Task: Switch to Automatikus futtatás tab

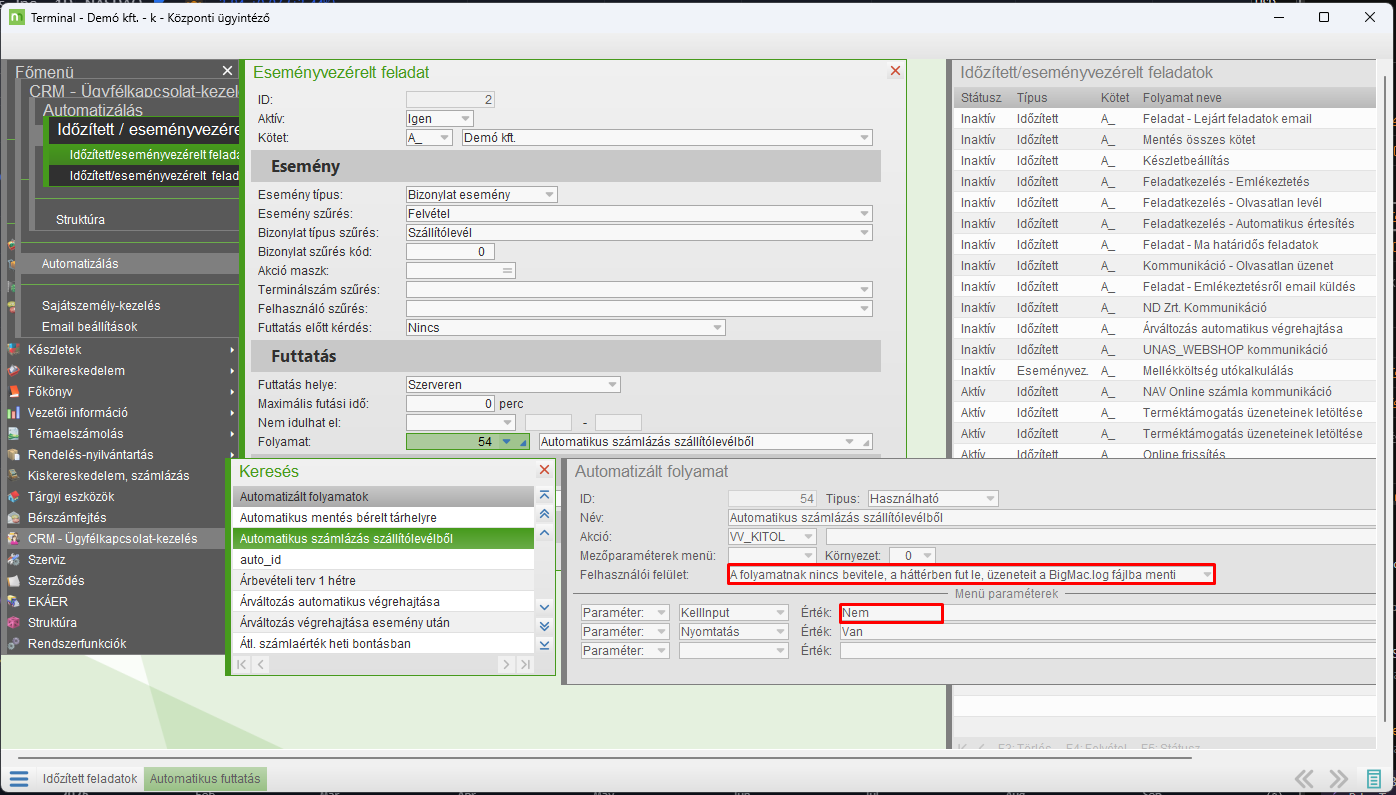Action: click(205, 779)
